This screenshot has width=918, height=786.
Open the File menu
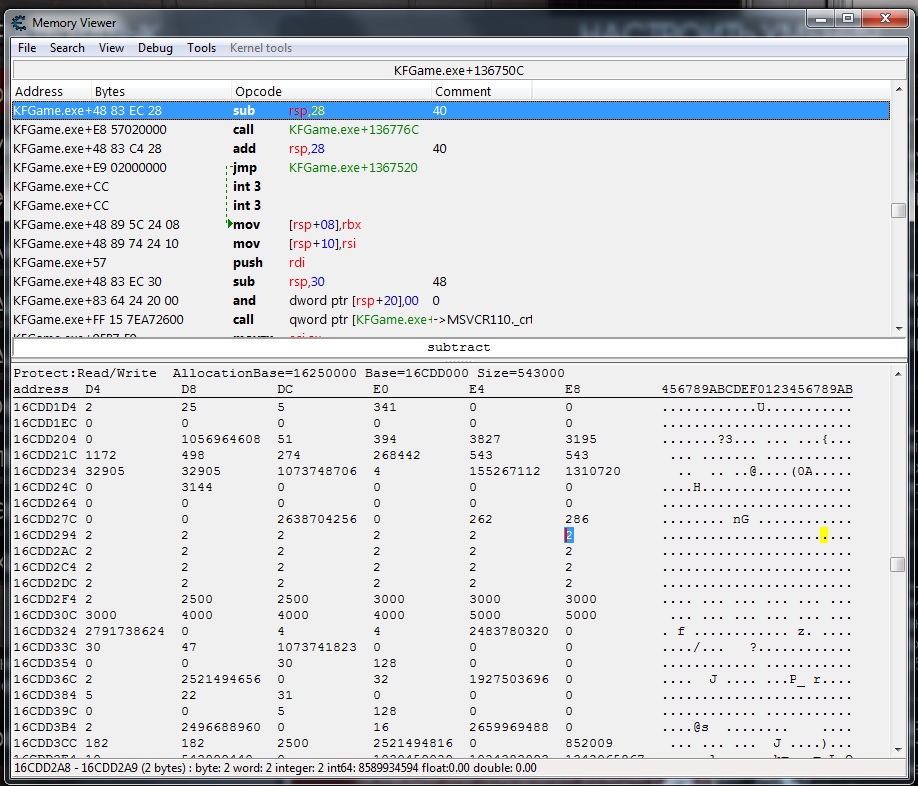coord(27,48)
